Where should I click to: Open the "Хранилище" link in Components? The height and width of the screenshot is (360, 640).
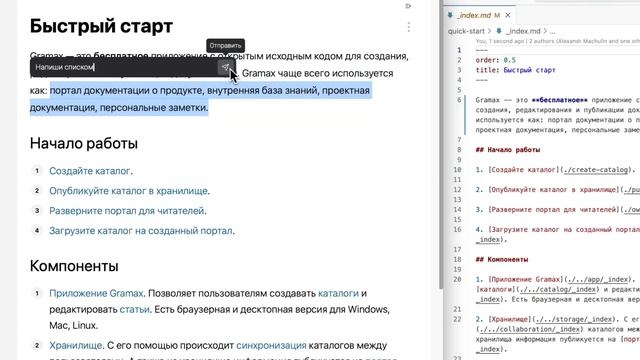[x=76, y=345]
